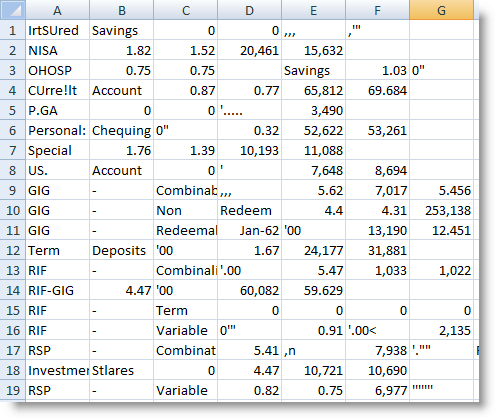Select the Jan-62 cell in row 11
495x418 pixels.
coord(249,230)
